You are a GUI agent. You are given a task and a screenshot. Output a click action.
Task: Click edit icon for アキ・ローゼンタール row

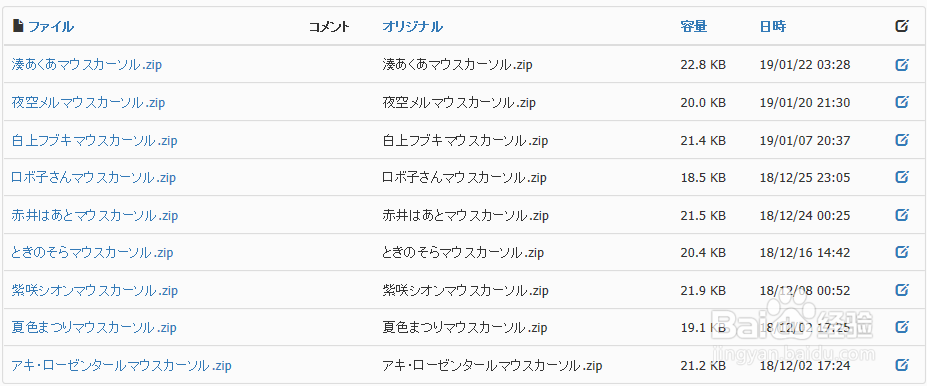coord(902,365)
